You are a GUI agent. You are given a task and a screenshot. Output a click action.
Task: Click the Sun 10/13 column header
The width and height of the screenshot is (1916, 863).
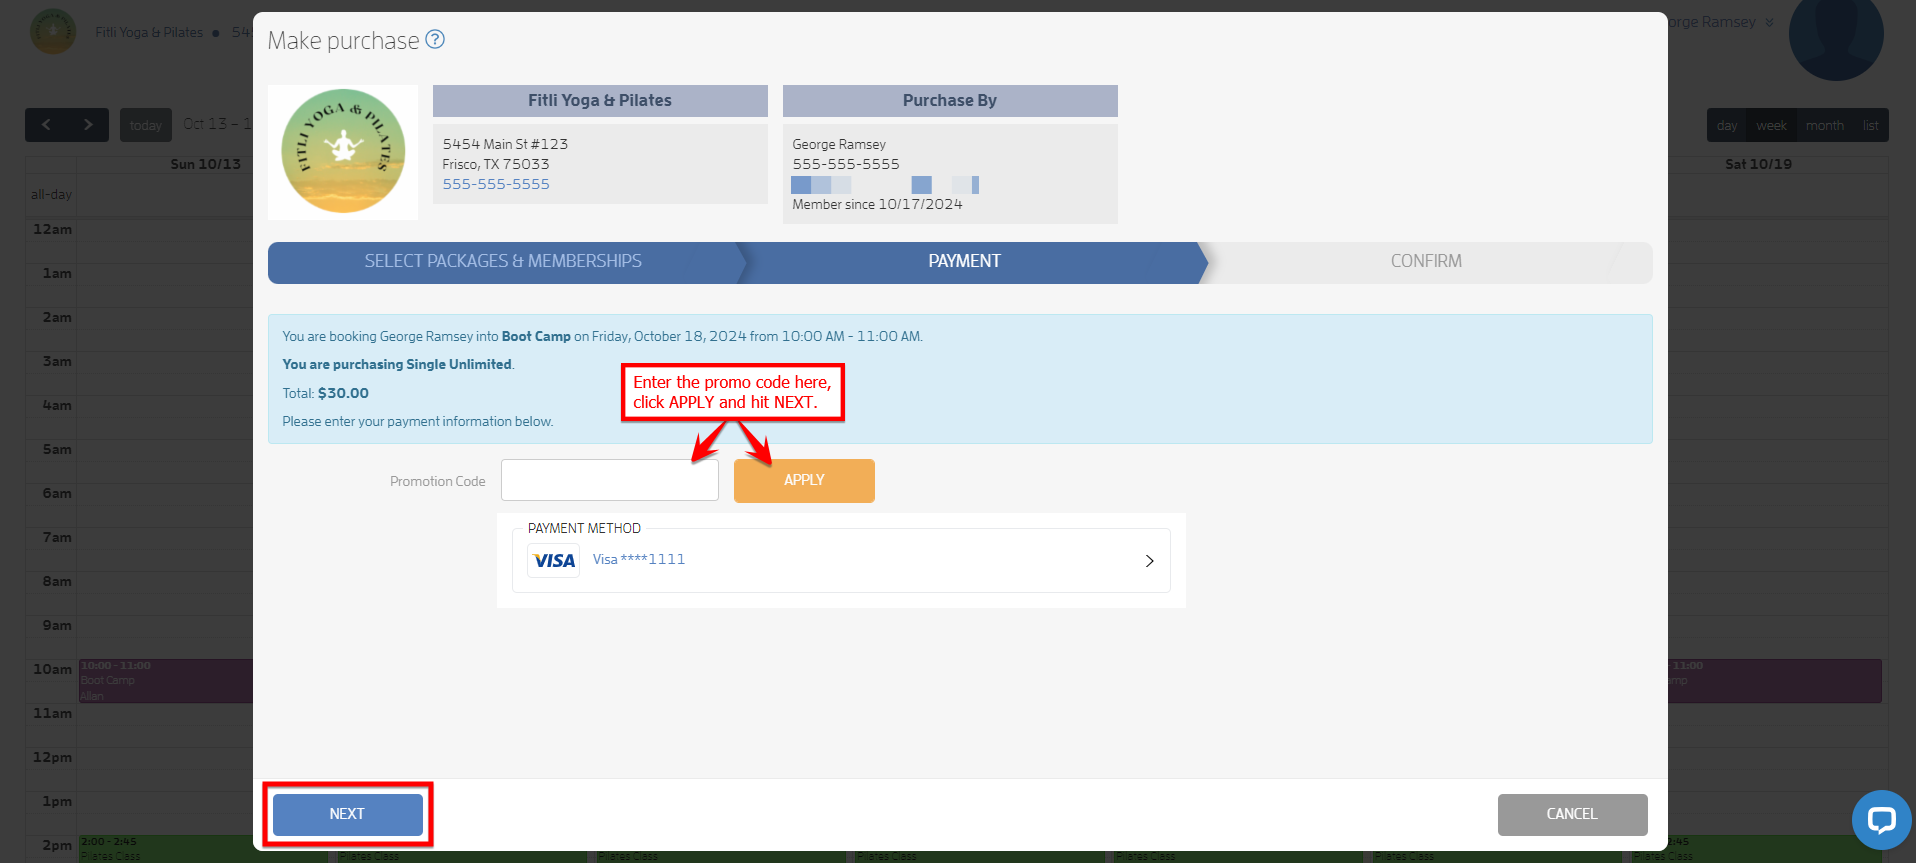point(205,164)
